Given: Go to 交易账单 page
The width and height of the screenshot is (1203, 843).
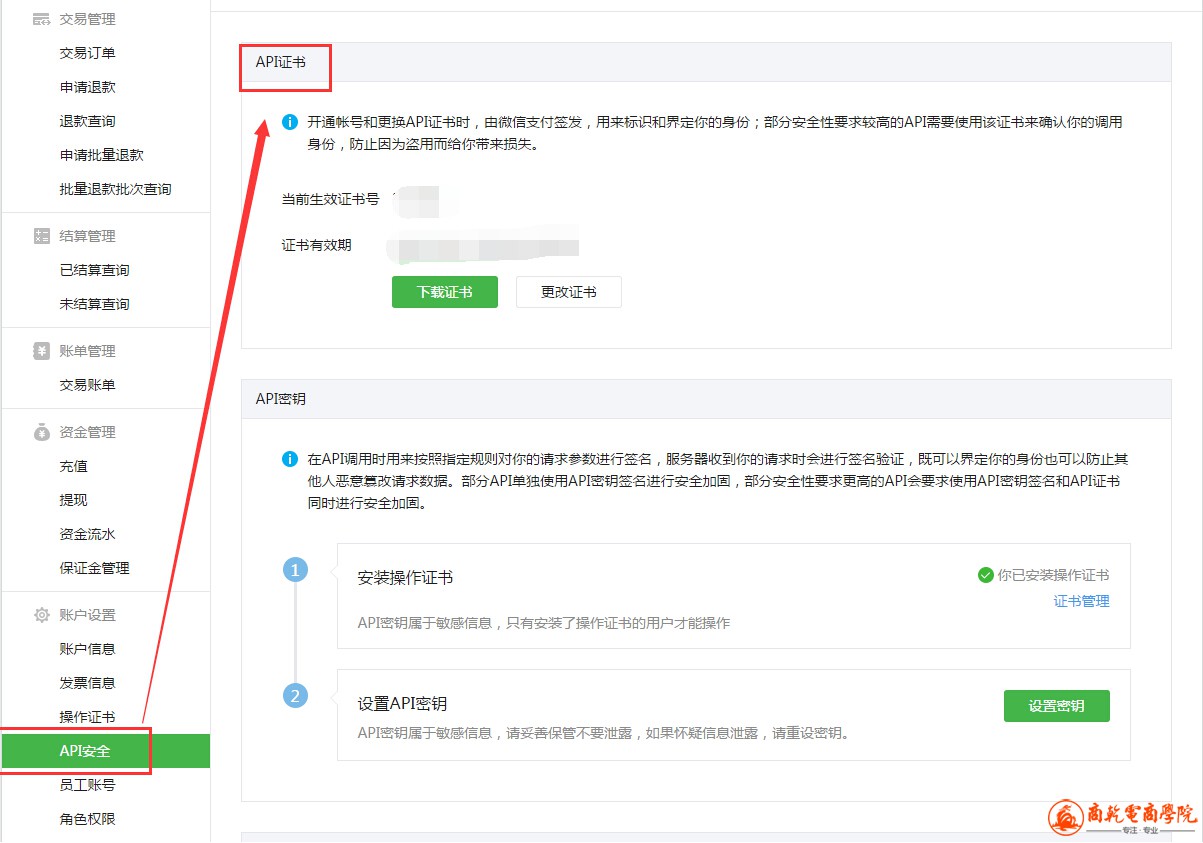Looking at the screenshot, I should point(87,385).
